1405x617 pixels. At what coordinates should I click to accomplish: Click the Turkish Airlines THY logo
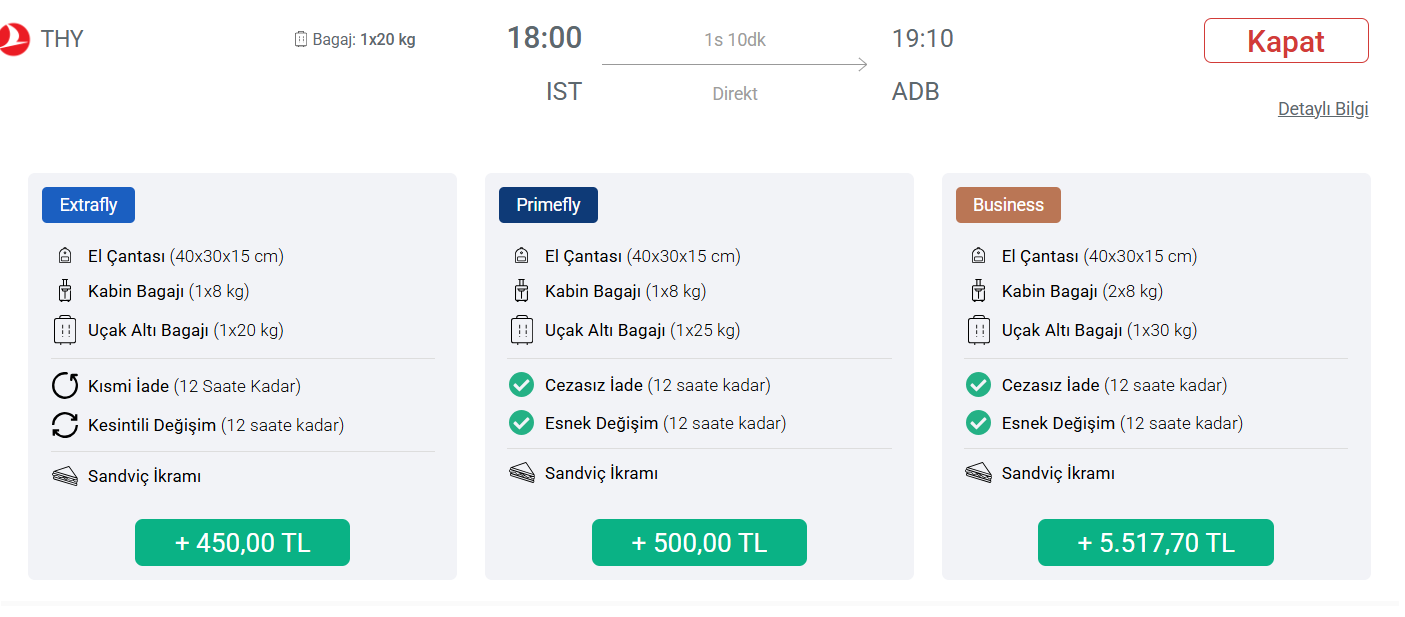[x=13, y=39]
